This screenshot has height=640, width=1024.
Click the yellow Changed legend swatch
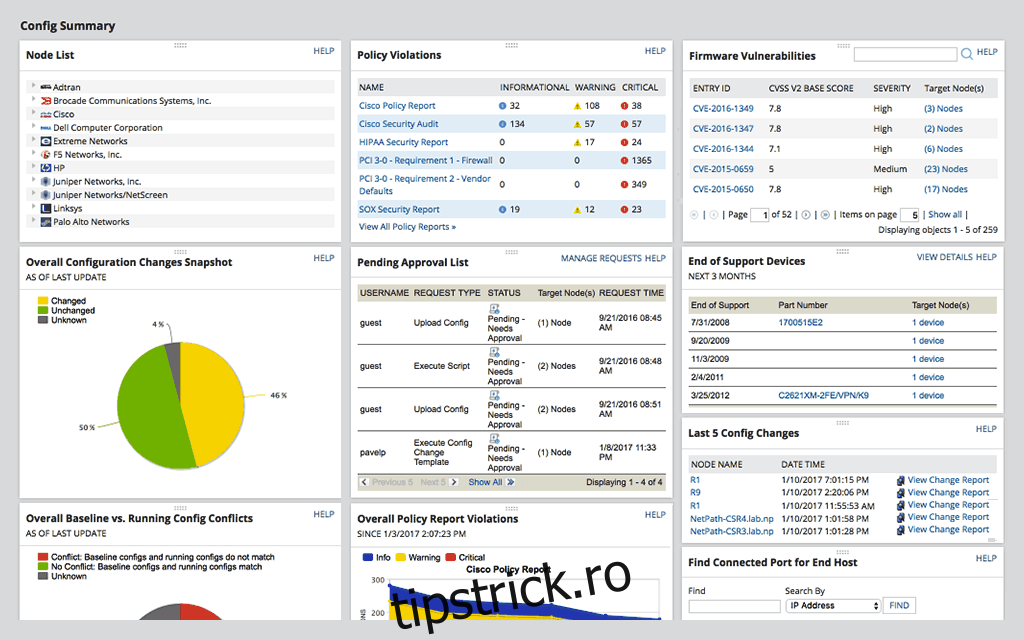(x=43, y=301)
